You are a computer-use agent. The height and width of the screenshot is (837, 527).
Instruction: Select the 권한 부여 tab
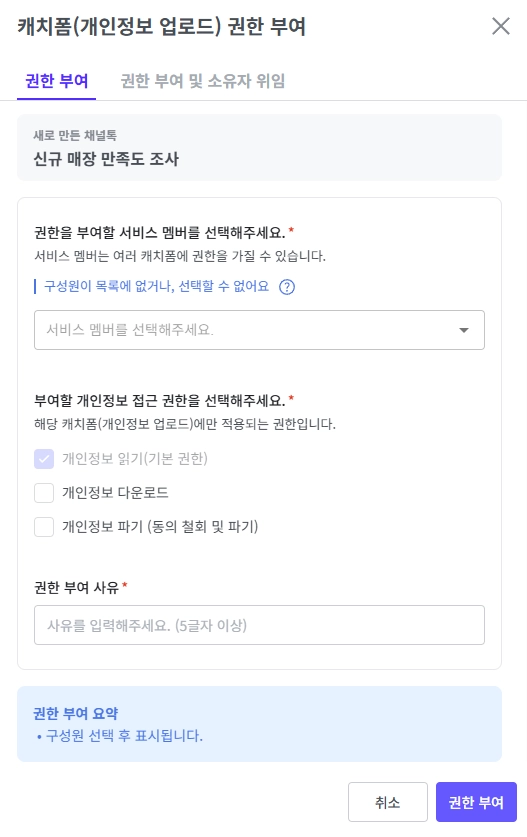point(57,81)
